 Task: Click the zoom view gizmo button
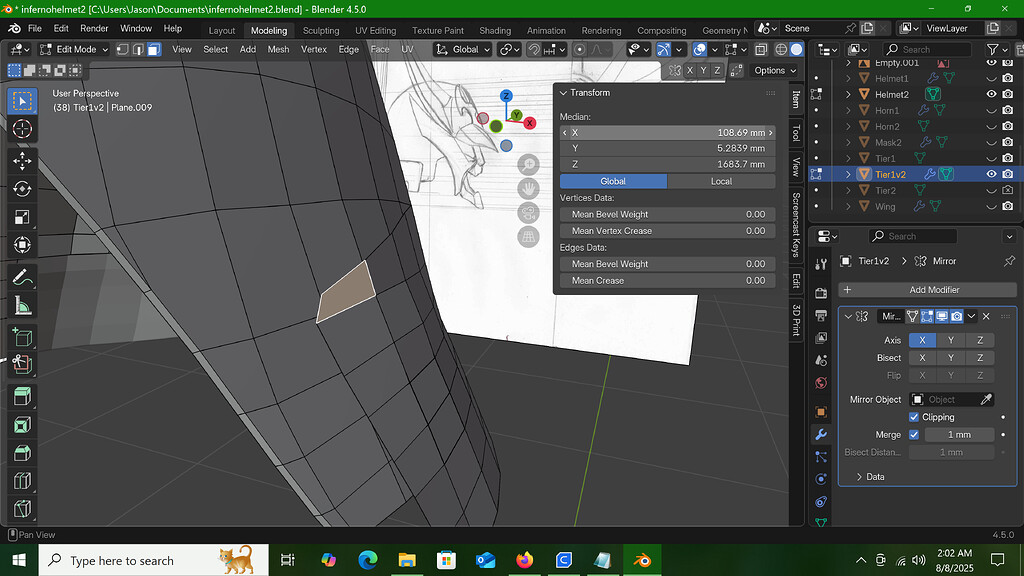point(528,165)
